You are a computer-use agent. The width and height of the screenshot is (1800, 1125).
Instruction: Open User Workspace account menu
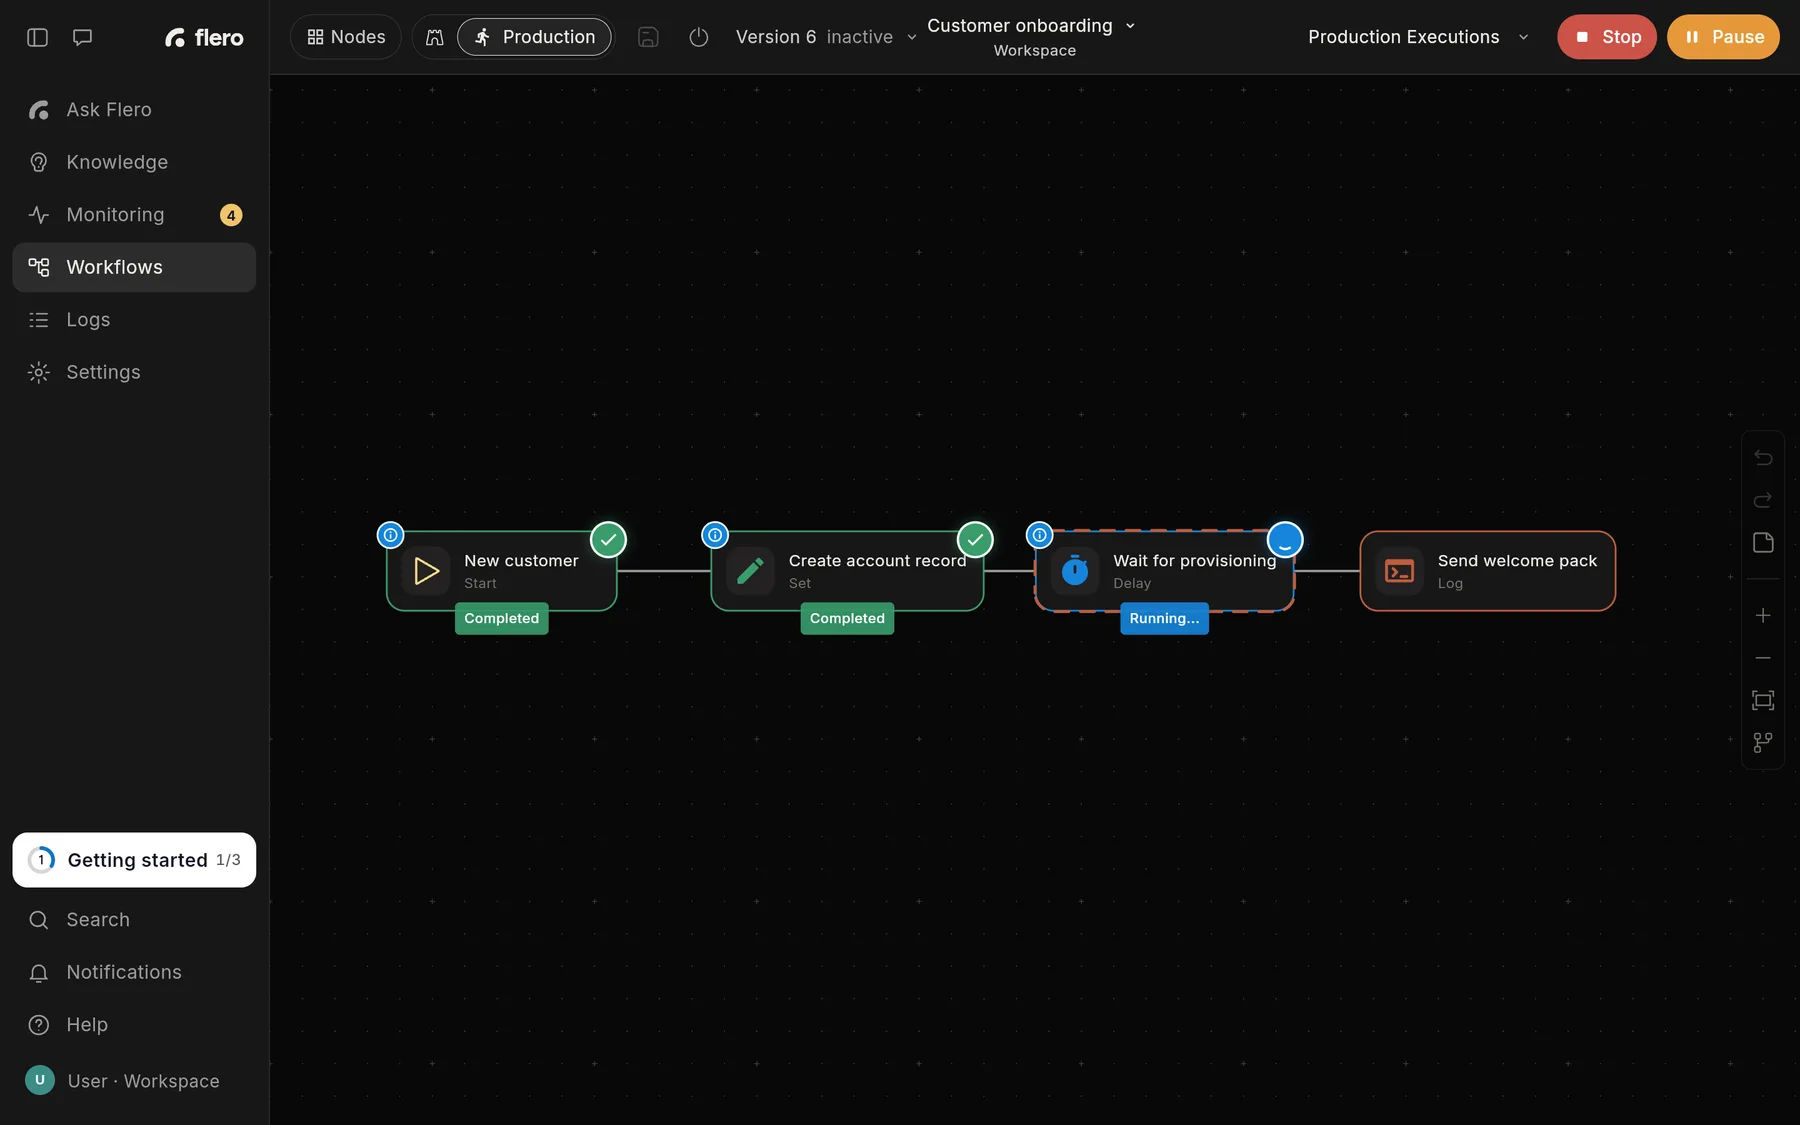coord(134,1081)
